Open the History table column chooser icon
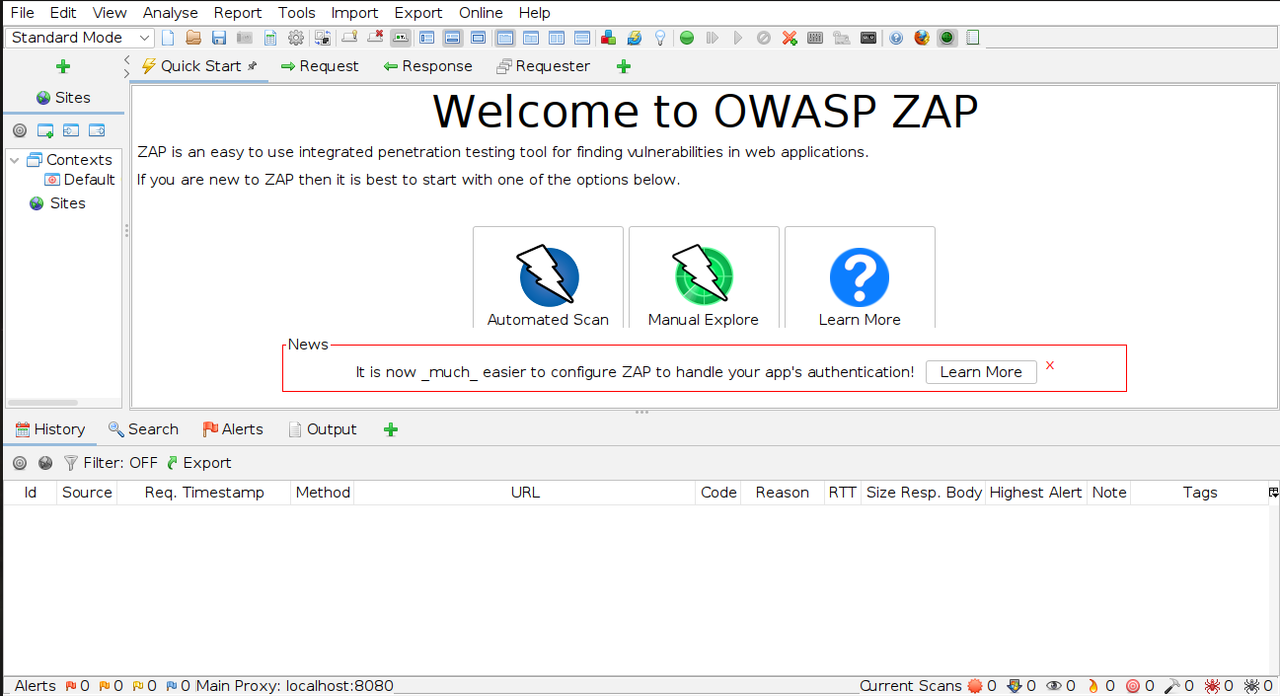The image size is (1280, 696). [x=1273, y=492]
